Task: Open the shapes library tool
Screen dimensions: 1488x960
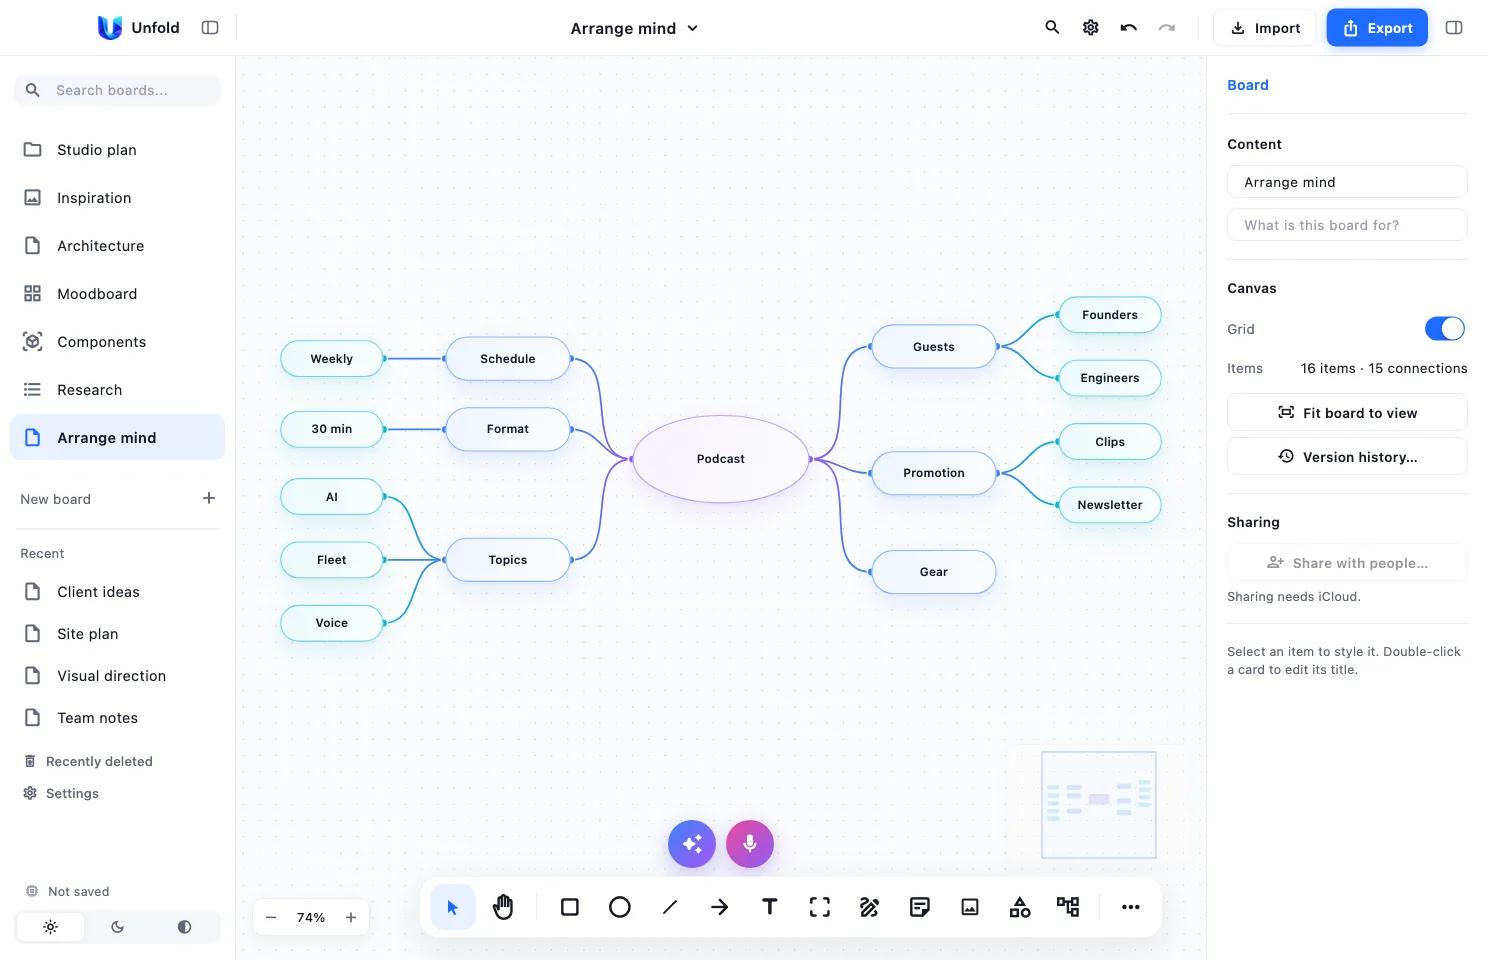Action: (x=1020, y=908)
